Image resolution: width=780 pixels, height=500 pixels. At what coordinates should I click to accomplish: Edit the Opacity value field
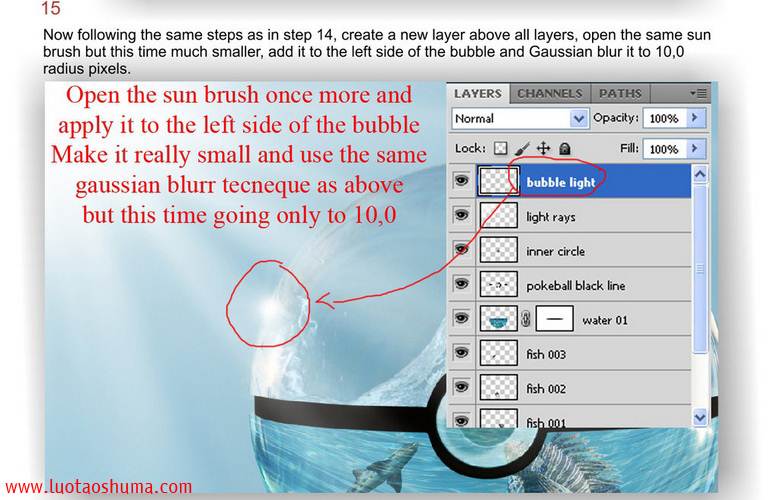pos(664,118)
